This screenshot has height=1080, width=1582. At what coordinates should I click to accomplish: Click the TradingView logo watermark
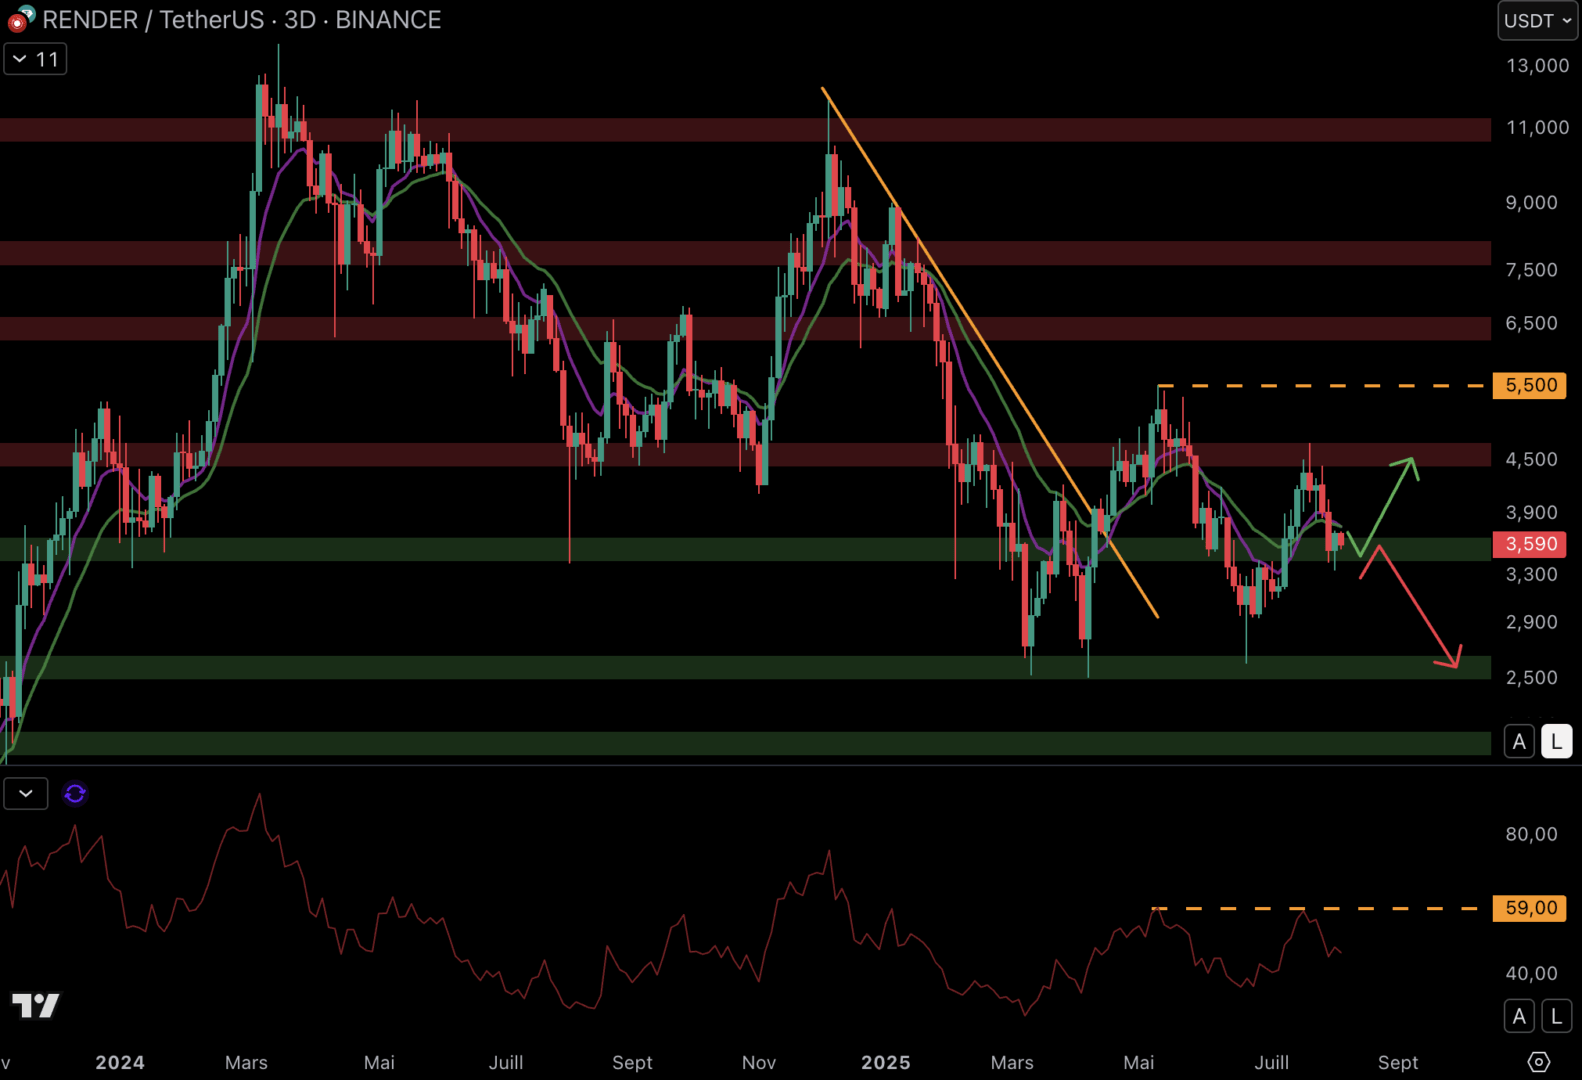pos(36,1005)
